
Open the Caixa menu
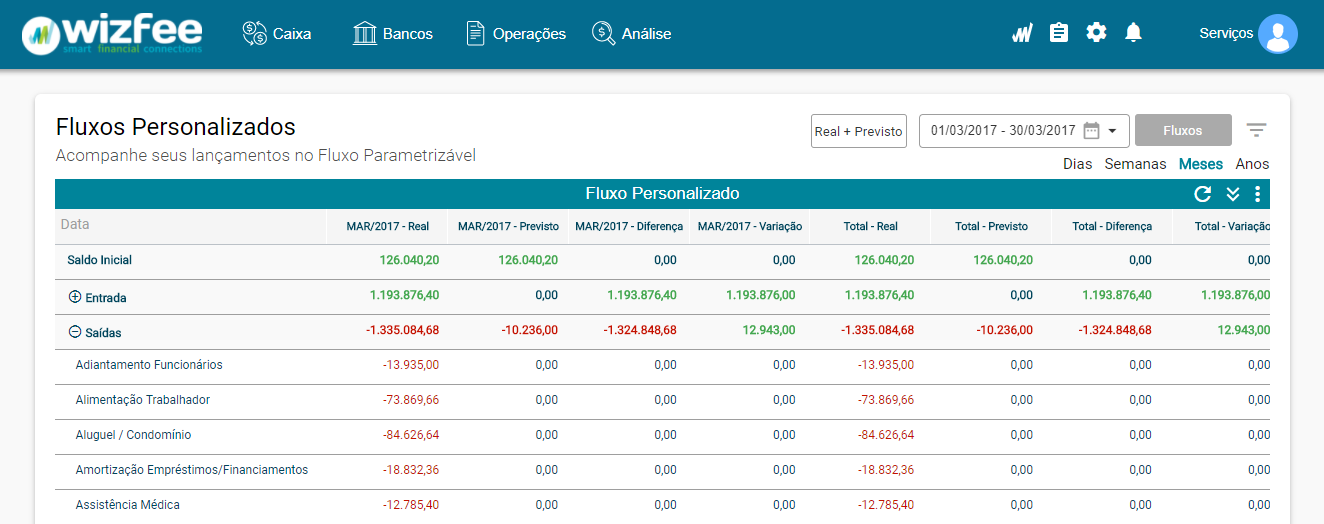pos(277,34)
